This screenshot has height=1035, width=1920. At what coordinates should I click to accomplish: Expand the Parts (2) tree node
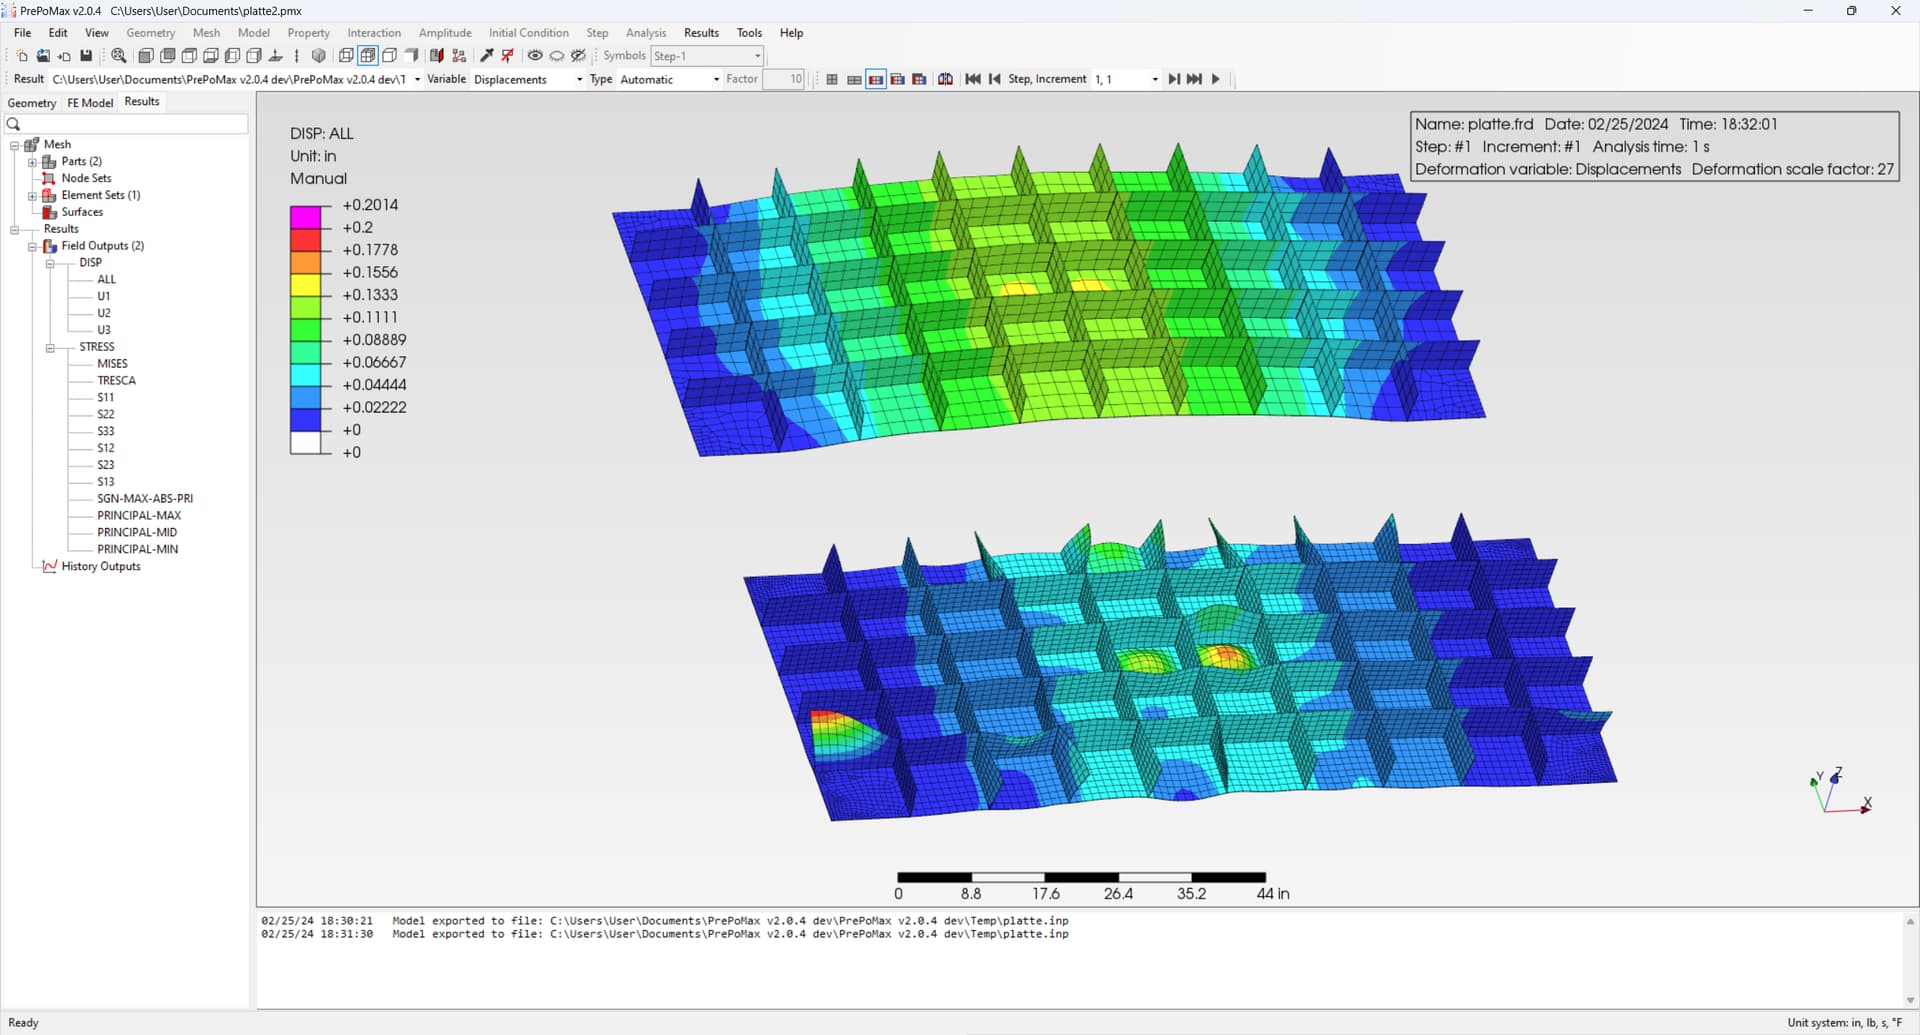click(32, 162)
